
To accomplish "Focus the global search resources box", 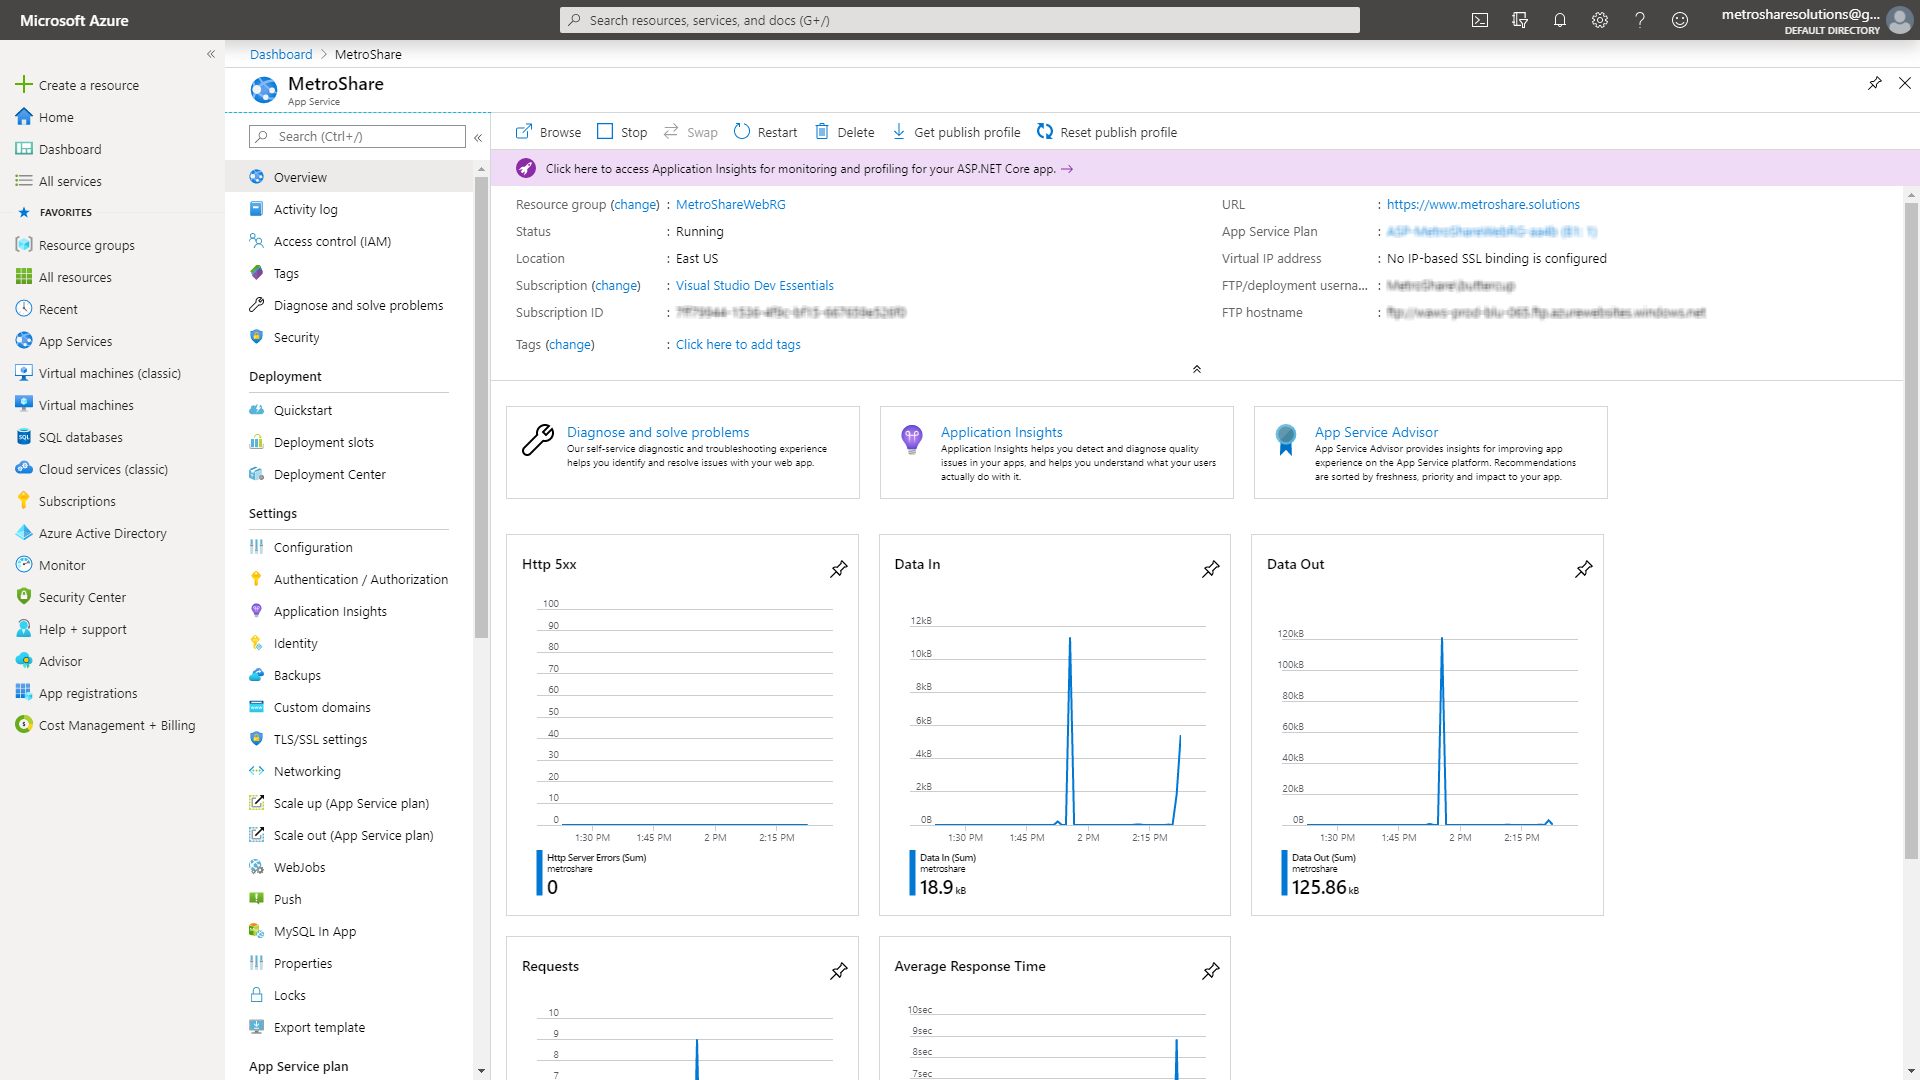I will click(960, 20).
